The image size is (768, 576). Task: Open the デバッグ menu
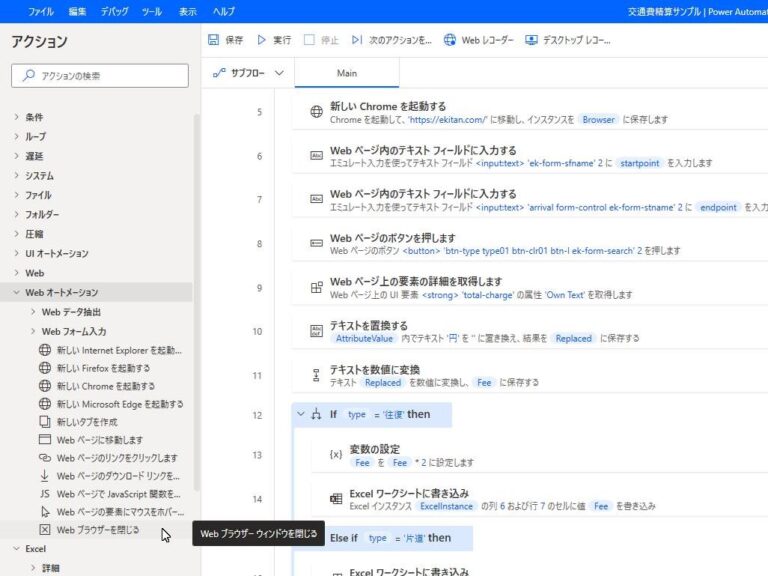pyautogui.click(x=114, y=11)
